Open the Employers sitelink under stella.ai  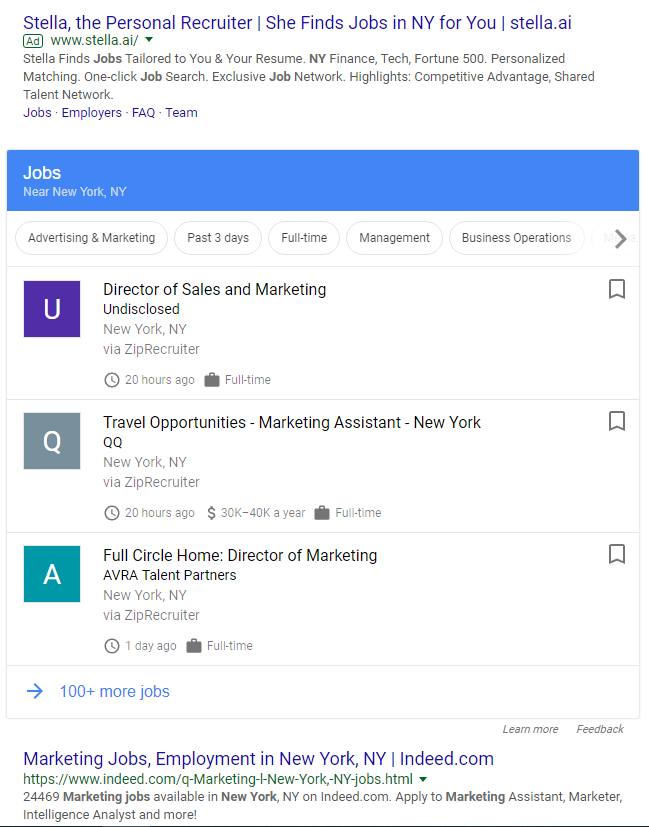[92, 113]
